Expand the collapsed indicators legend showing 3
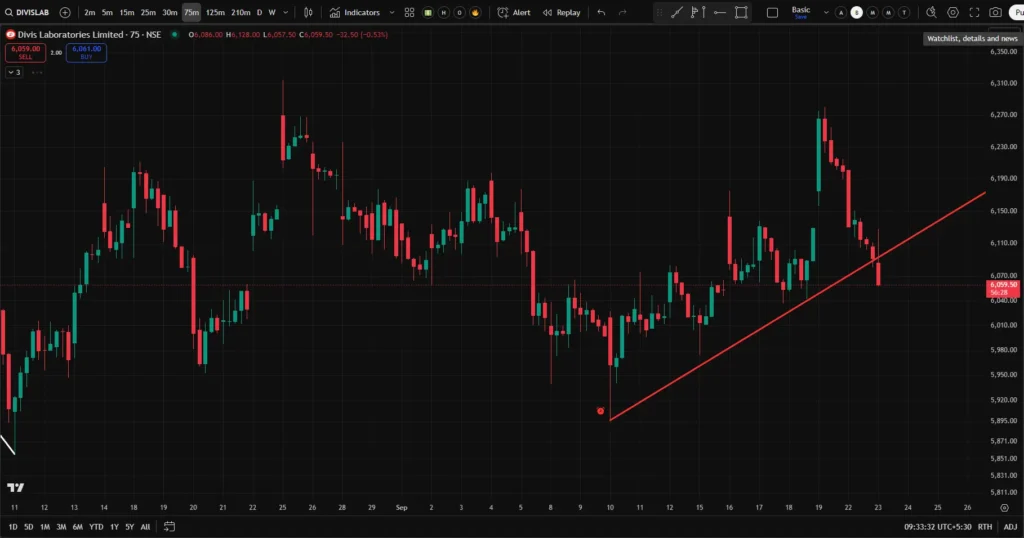Screen dimensions: 1024x538 pos(14,72)
